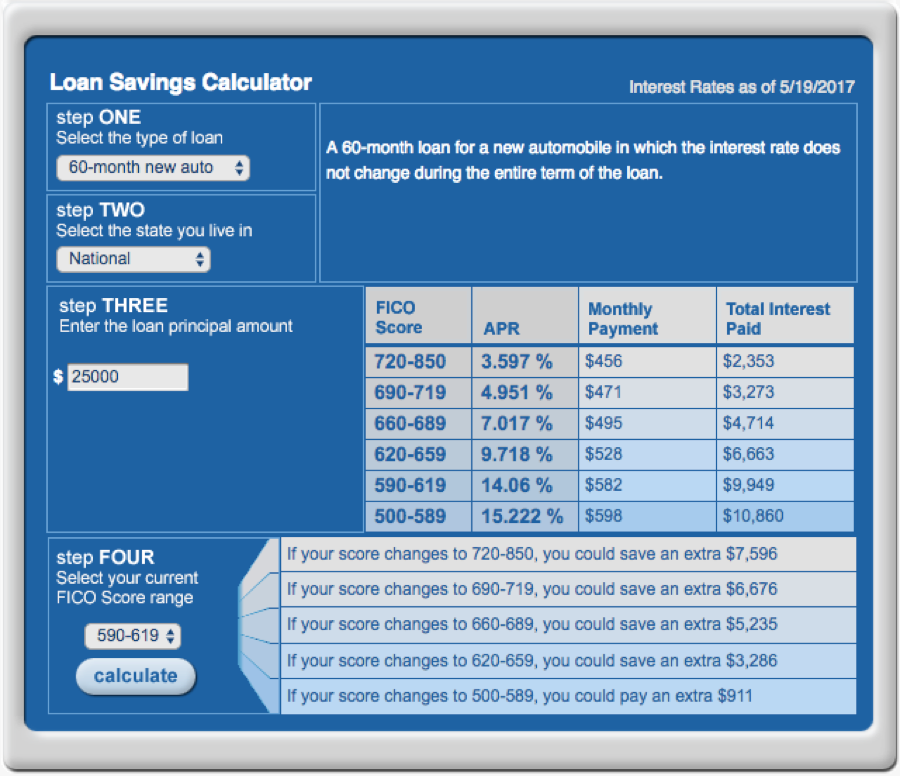900x777 pixels.
Task: Click the row saying save an extra $7,596
Action: click(568, 554)
